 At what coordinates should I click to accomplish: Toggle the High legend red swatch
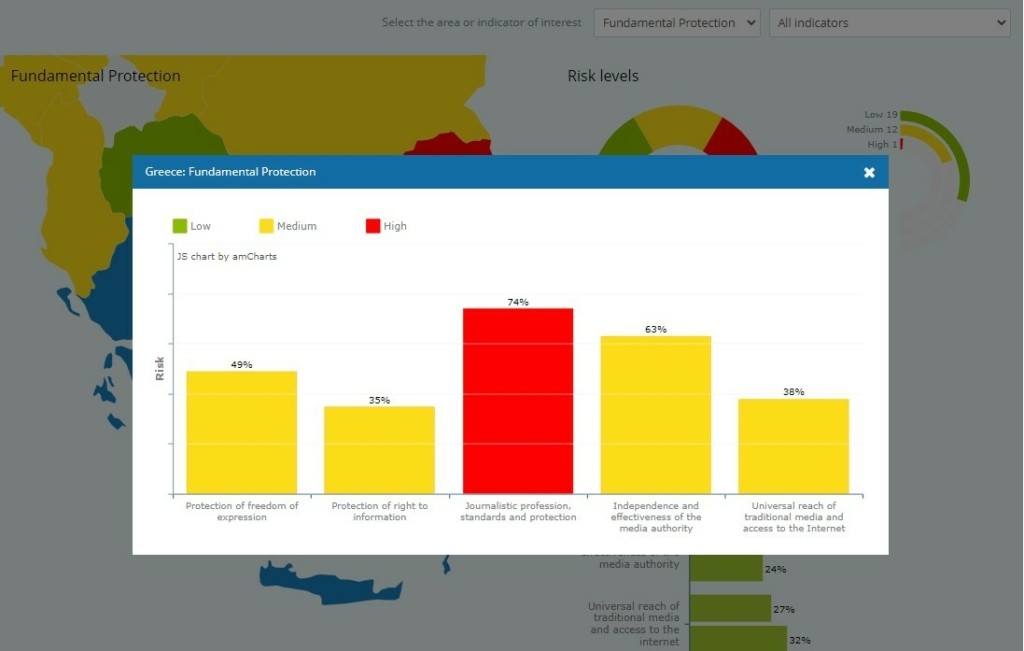pos(373,226)
